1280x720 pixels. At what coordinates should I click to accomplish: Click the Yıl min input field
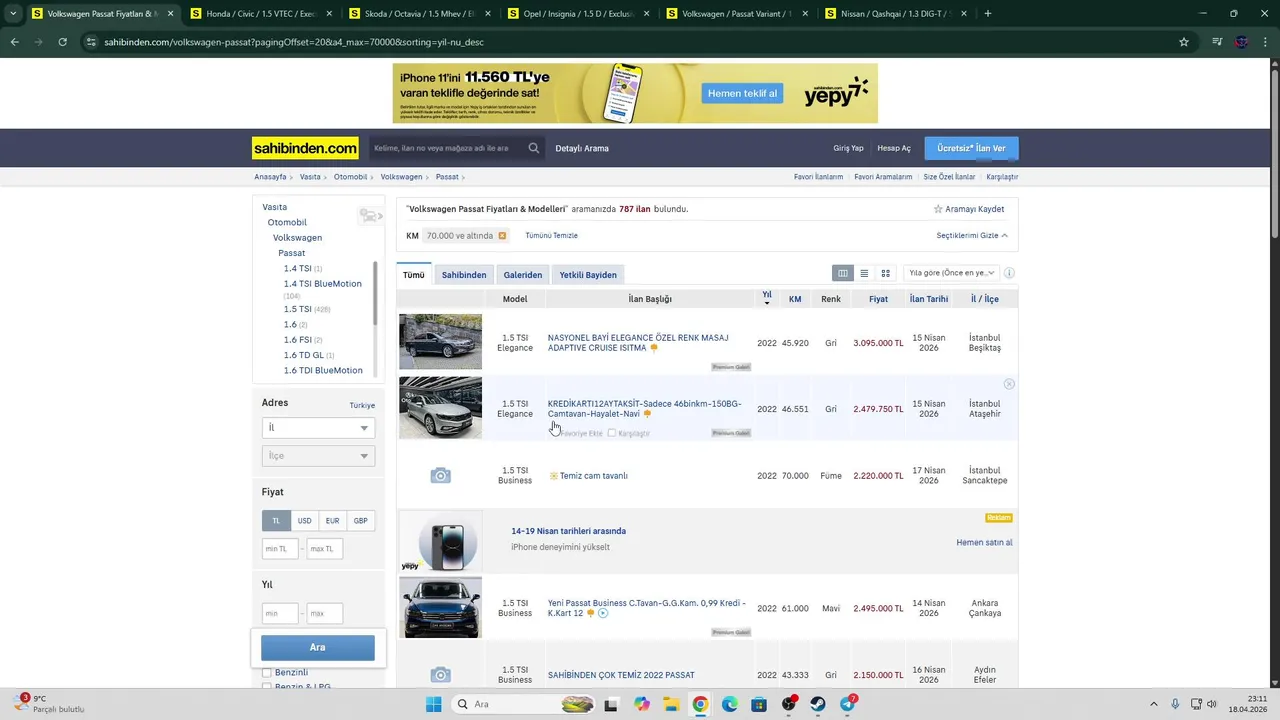280,613
